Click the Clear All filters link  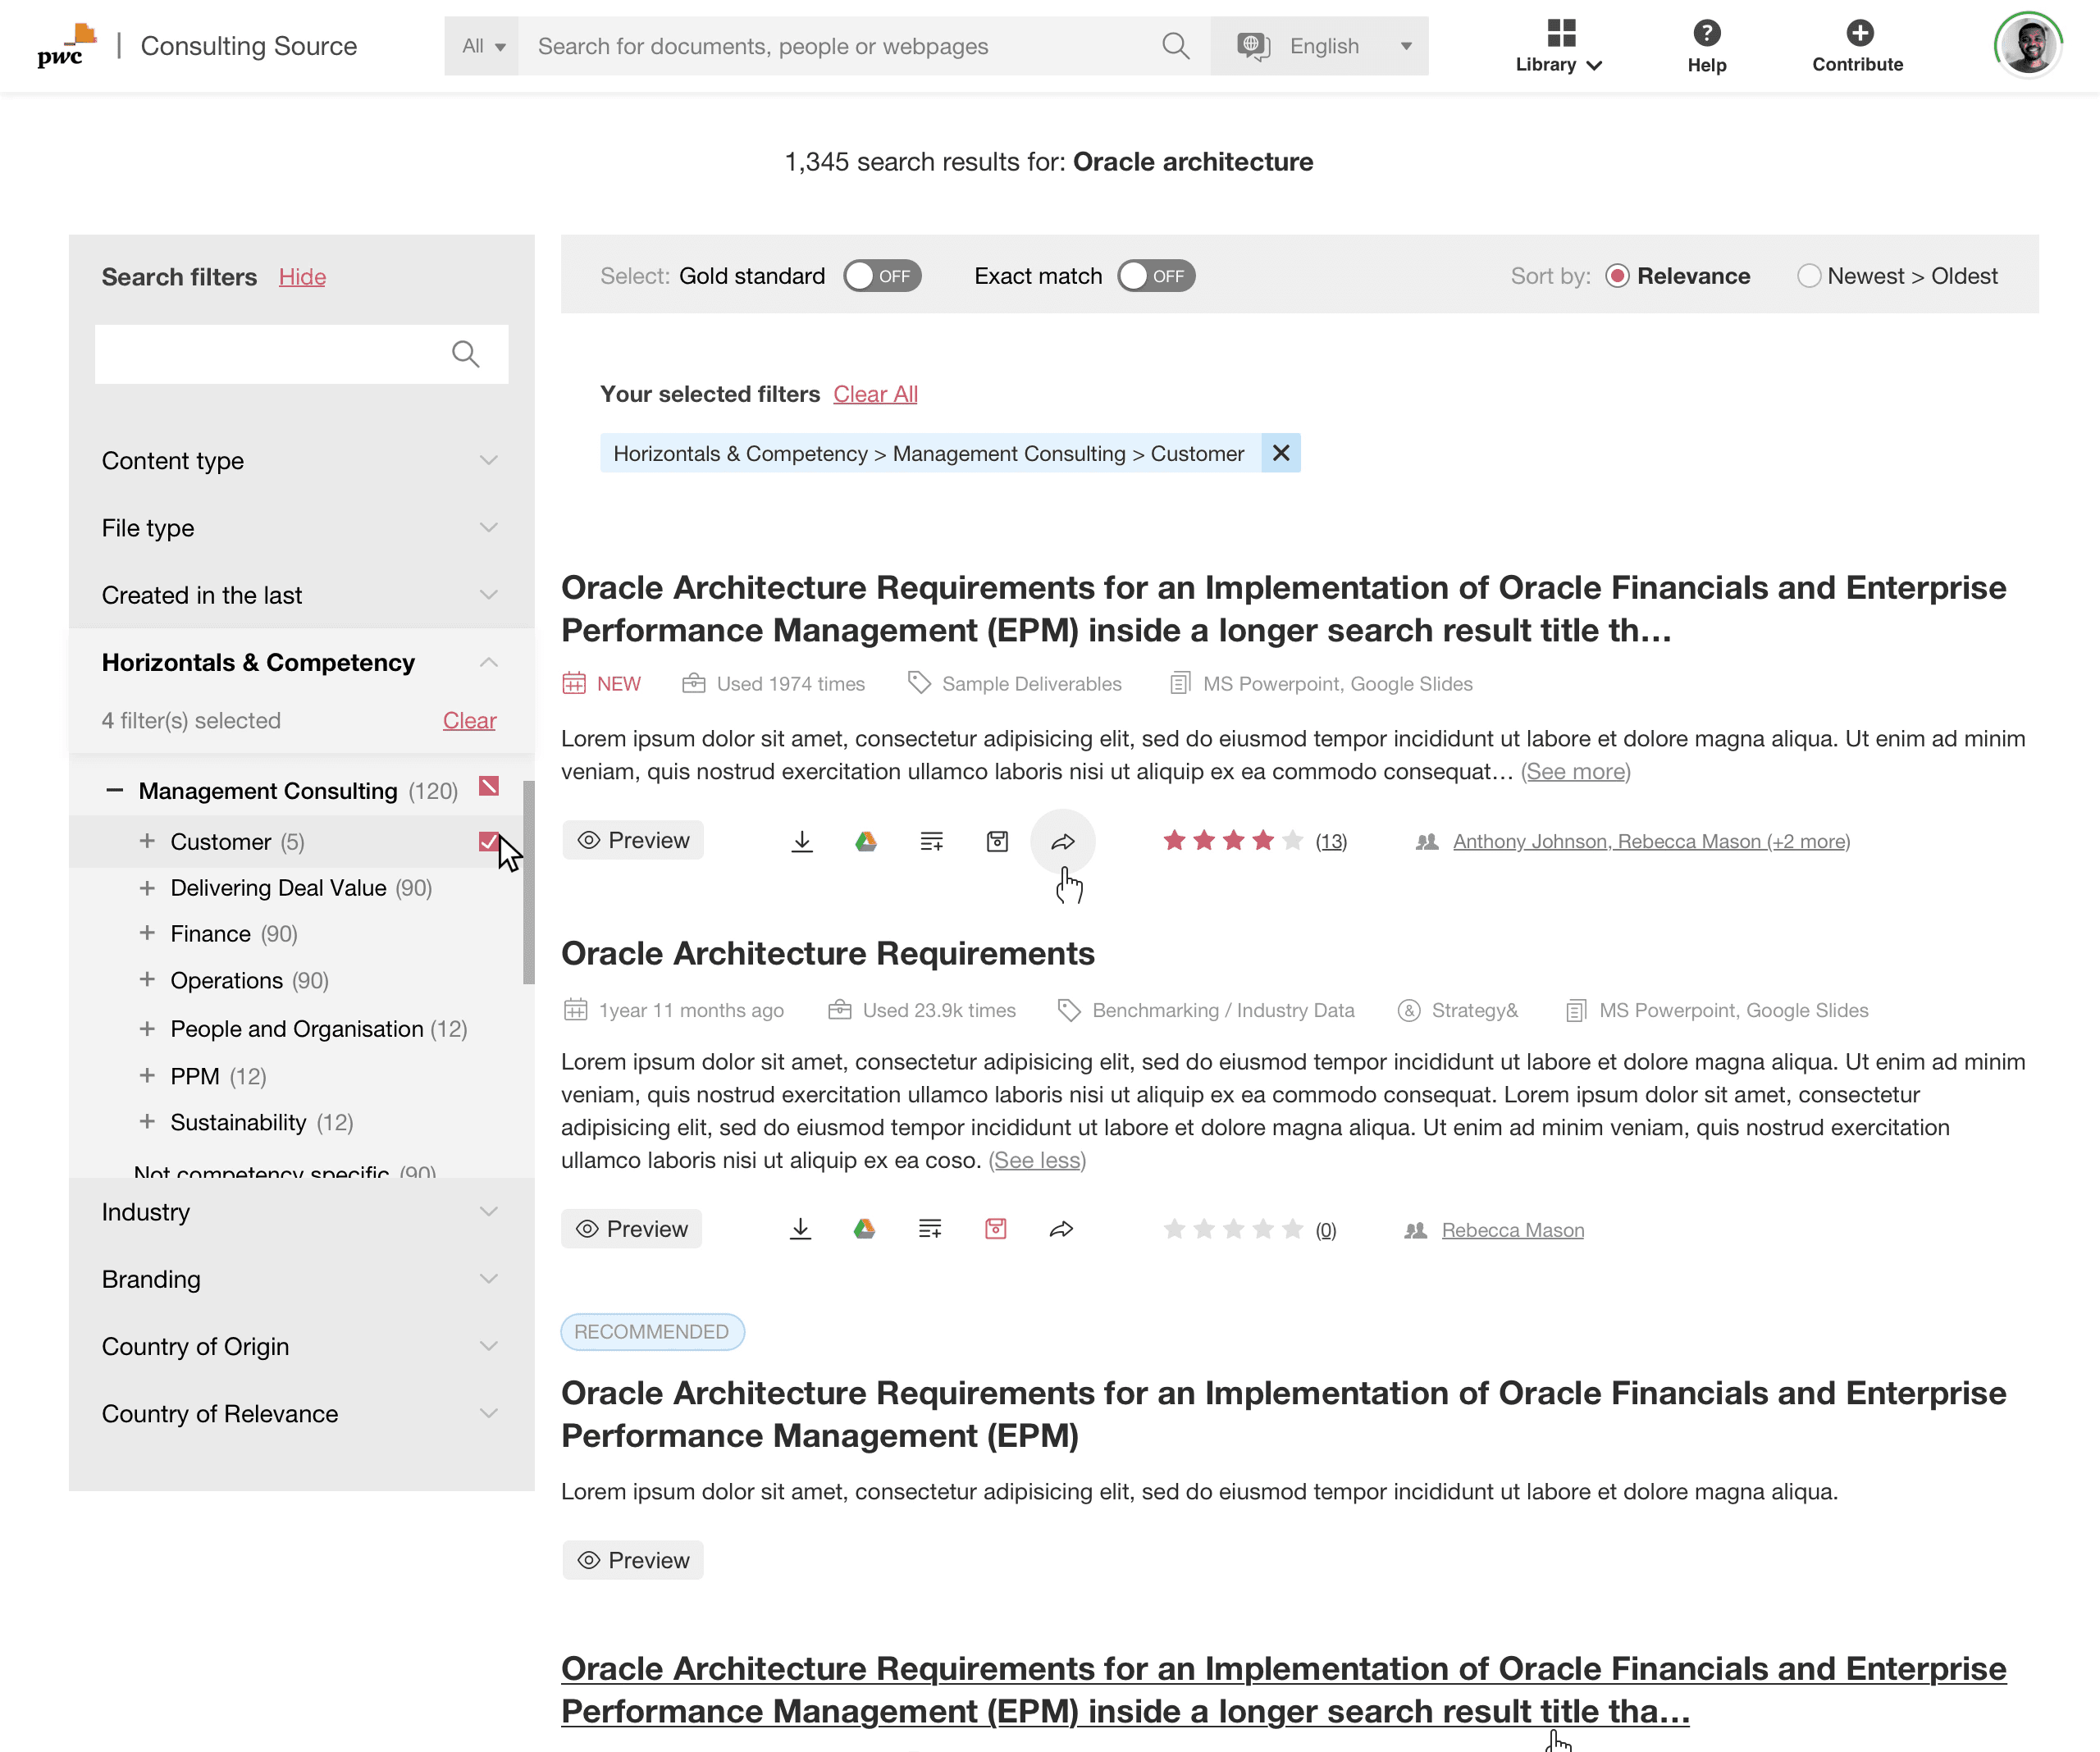[875, 394]
